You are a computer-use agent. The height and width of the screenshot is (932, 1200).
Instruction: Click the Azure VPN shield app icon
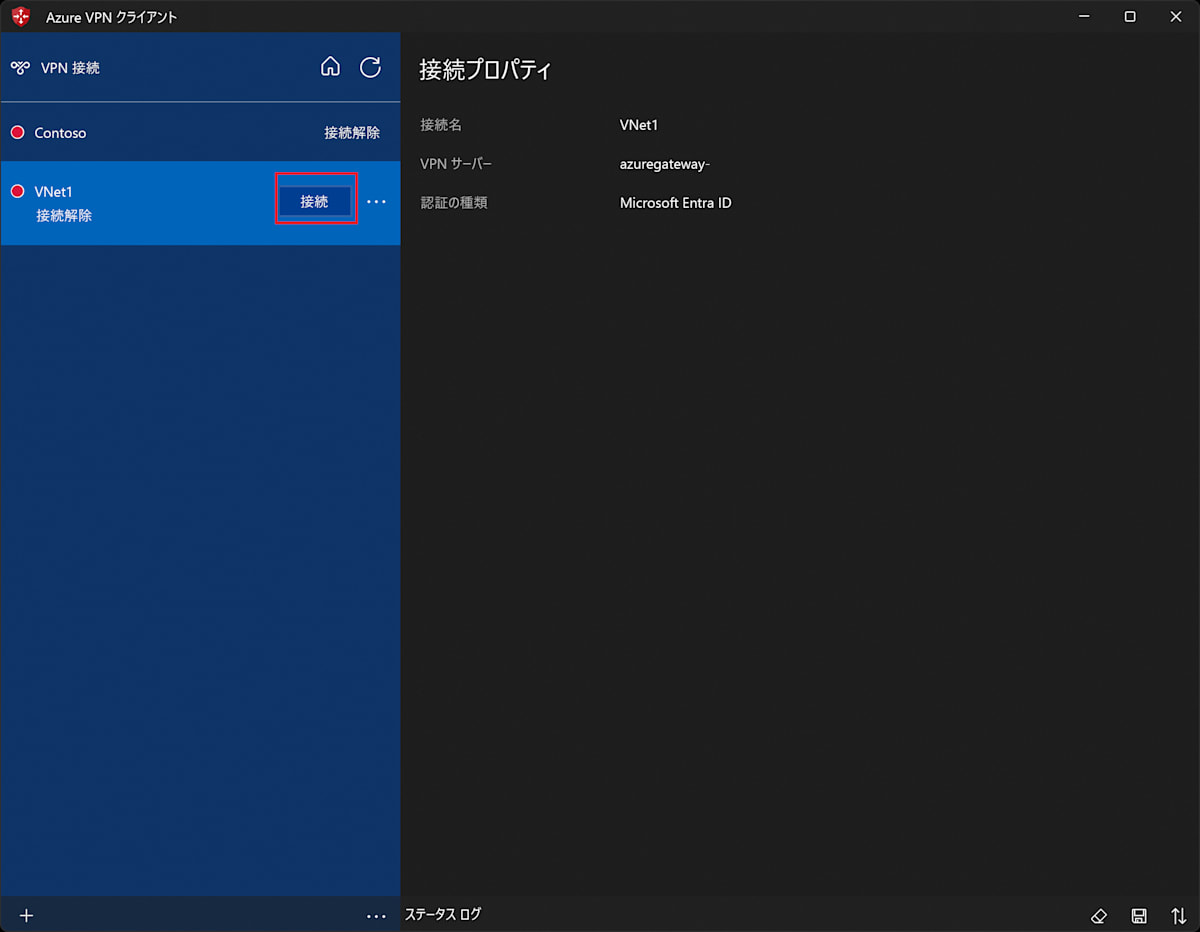pyautogui.click(x=21, y=16)
